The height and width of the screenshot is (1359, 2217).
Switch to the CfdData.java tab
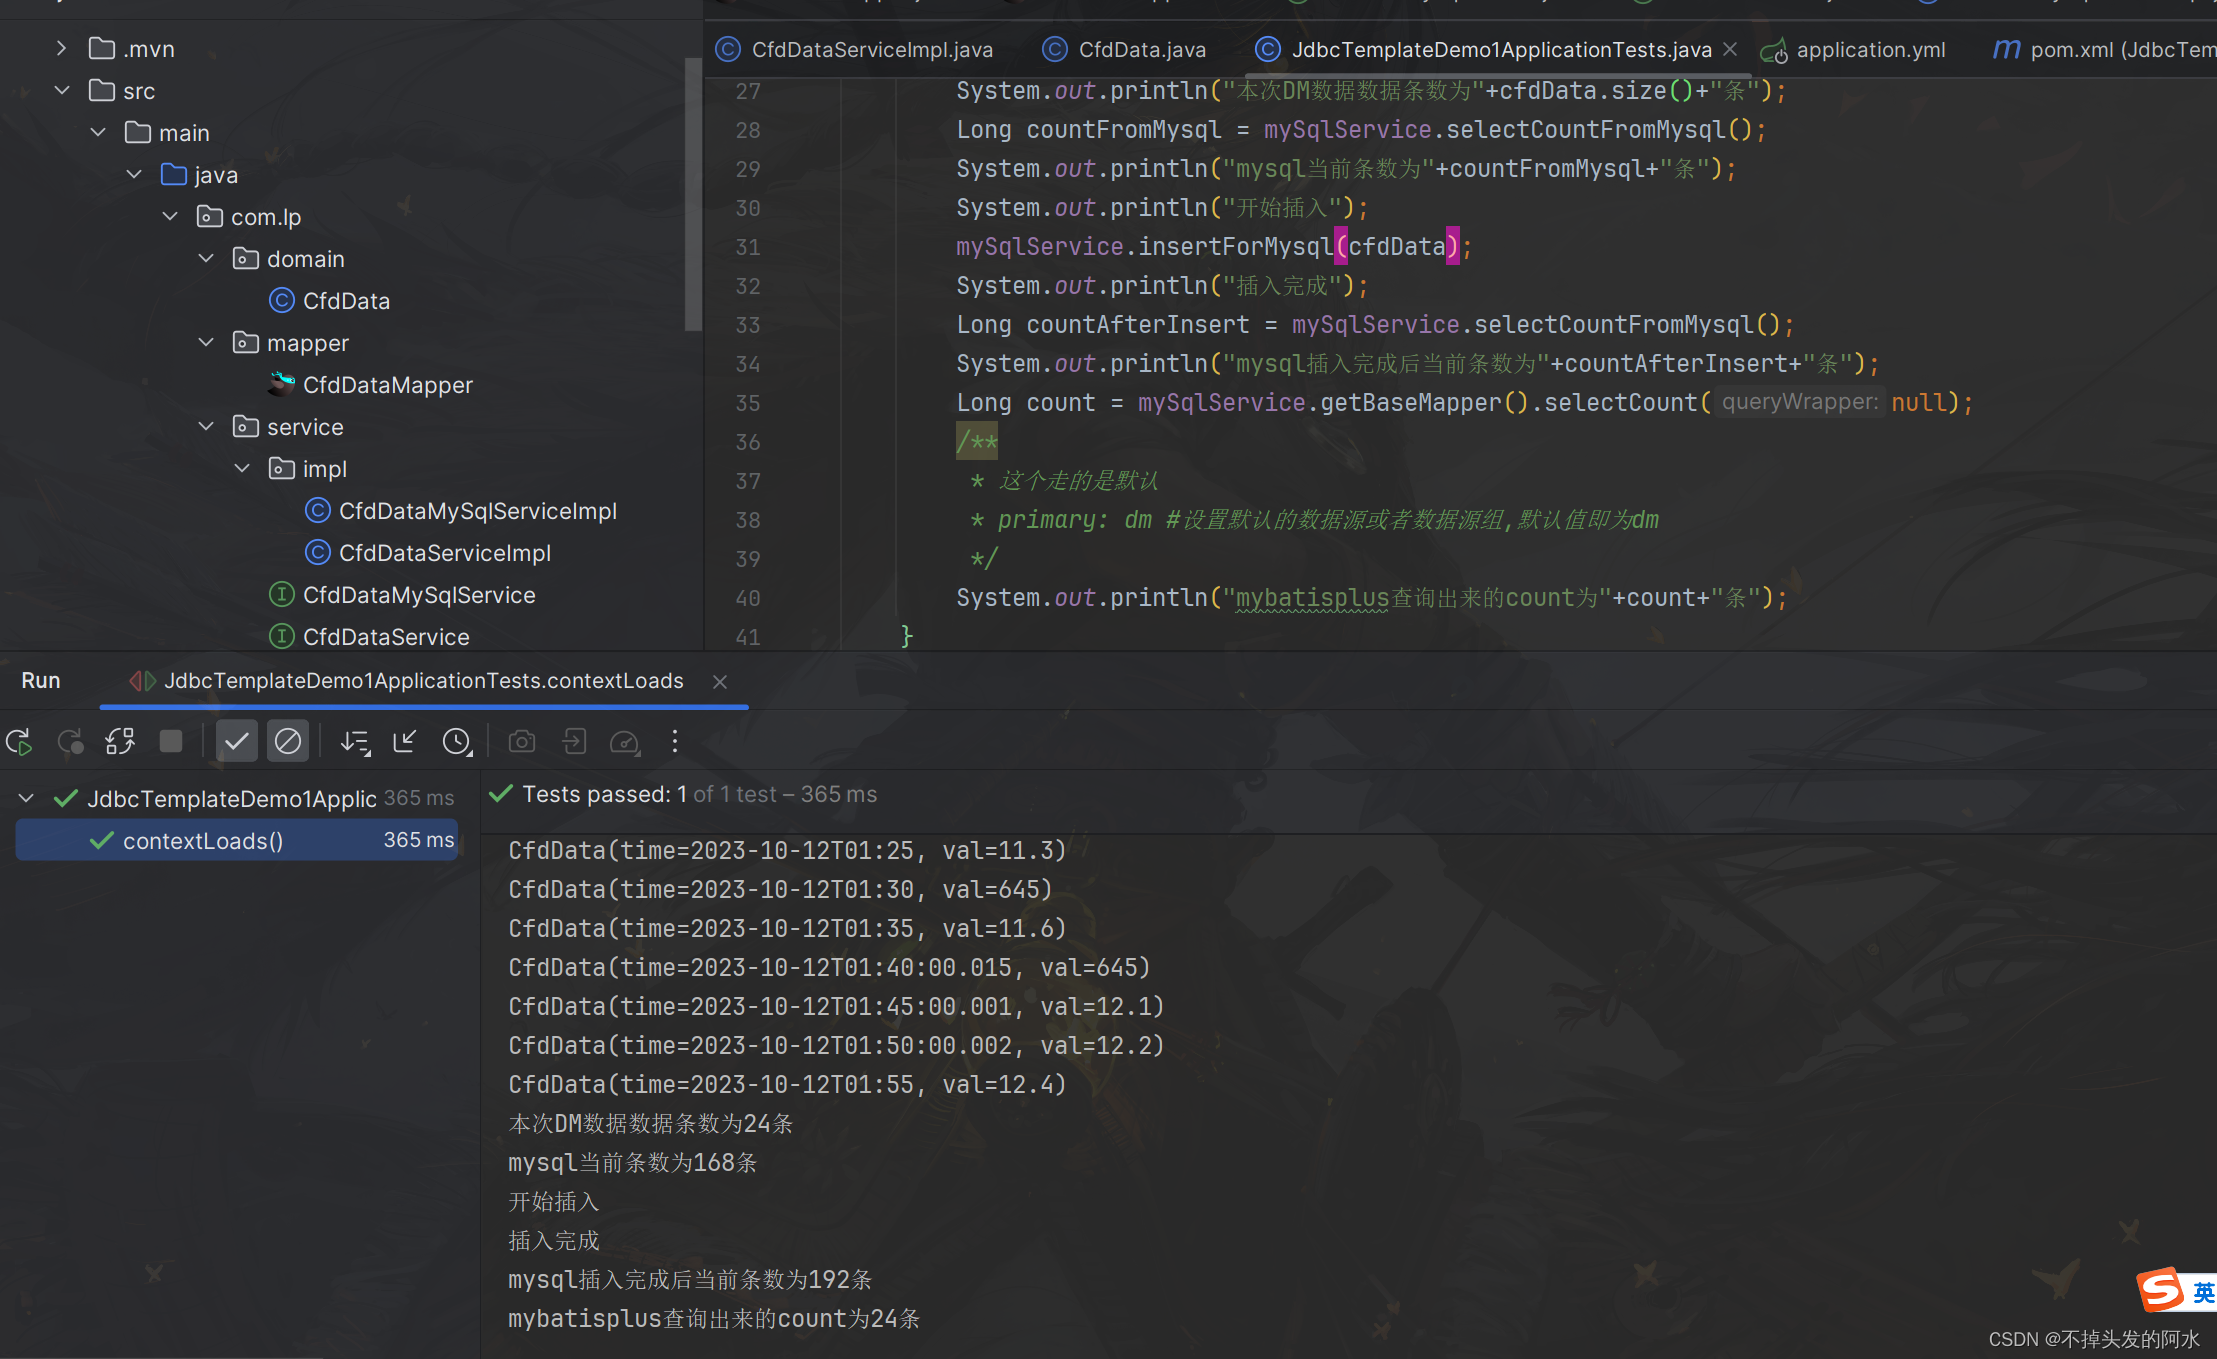point(1140,49)
